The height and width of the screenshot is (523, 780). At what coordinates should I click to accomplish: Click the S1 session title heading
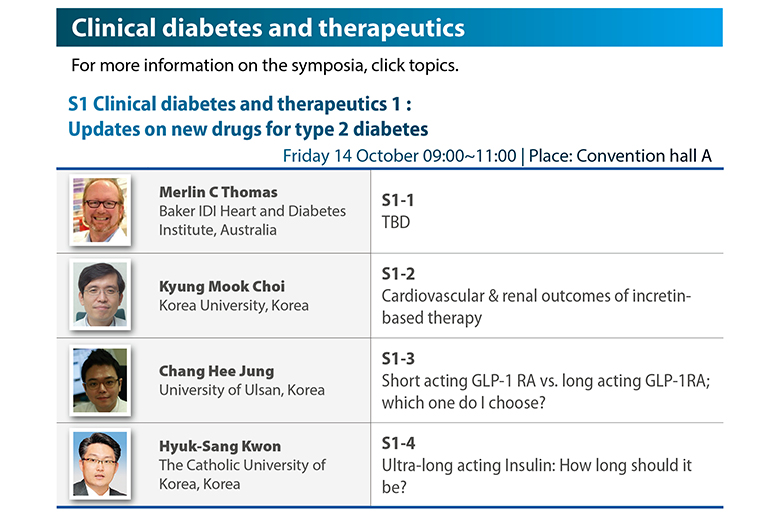(x=248, y=116)
